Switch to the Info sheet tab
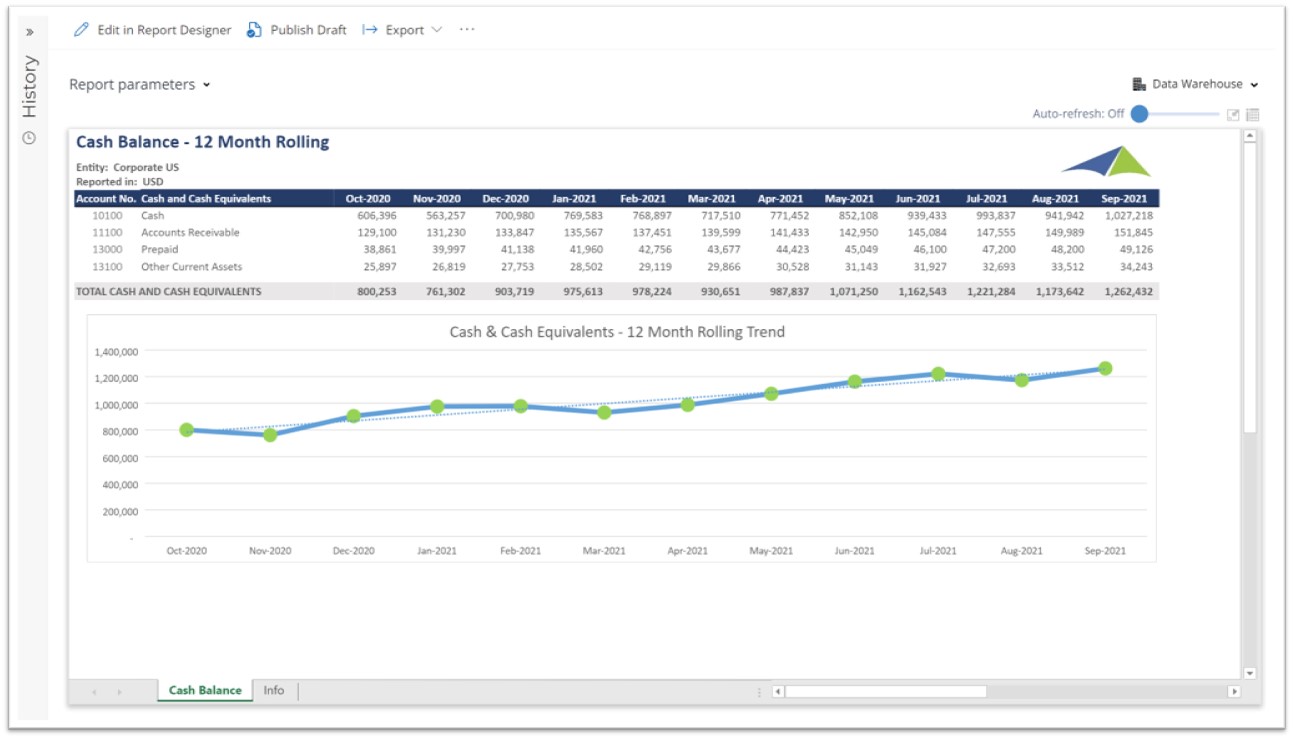Image resolution: width=1293 pixels, height=739 pixels. (274, 690)
